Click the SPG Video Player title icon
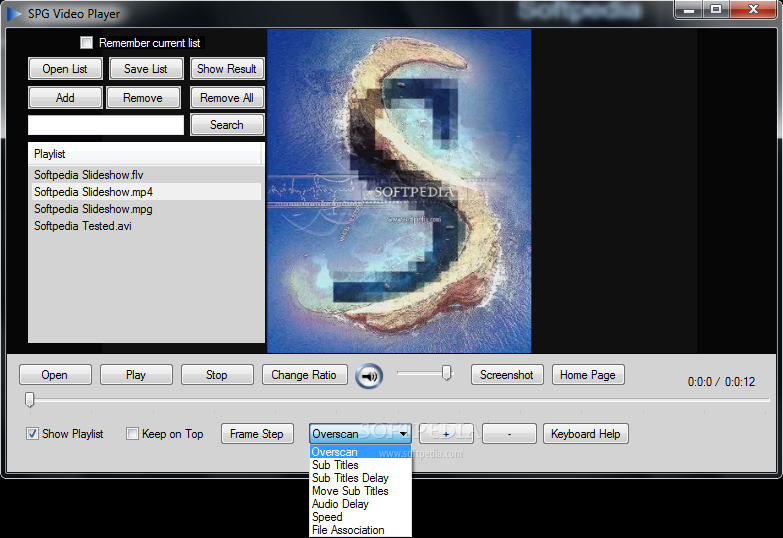Viewport: 783px width, 538px height. point(14,13)
